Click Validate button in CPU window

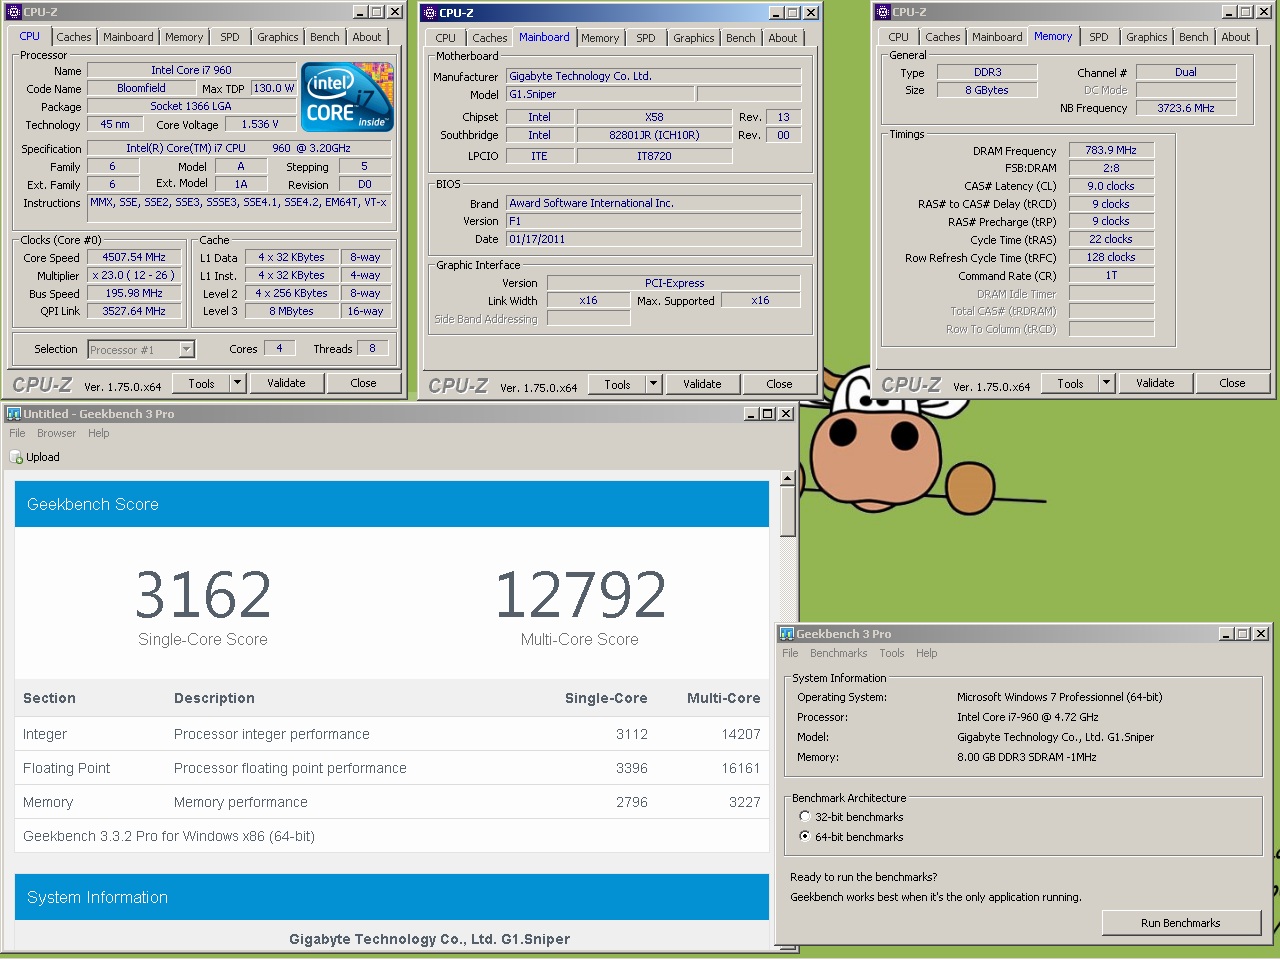286,383
